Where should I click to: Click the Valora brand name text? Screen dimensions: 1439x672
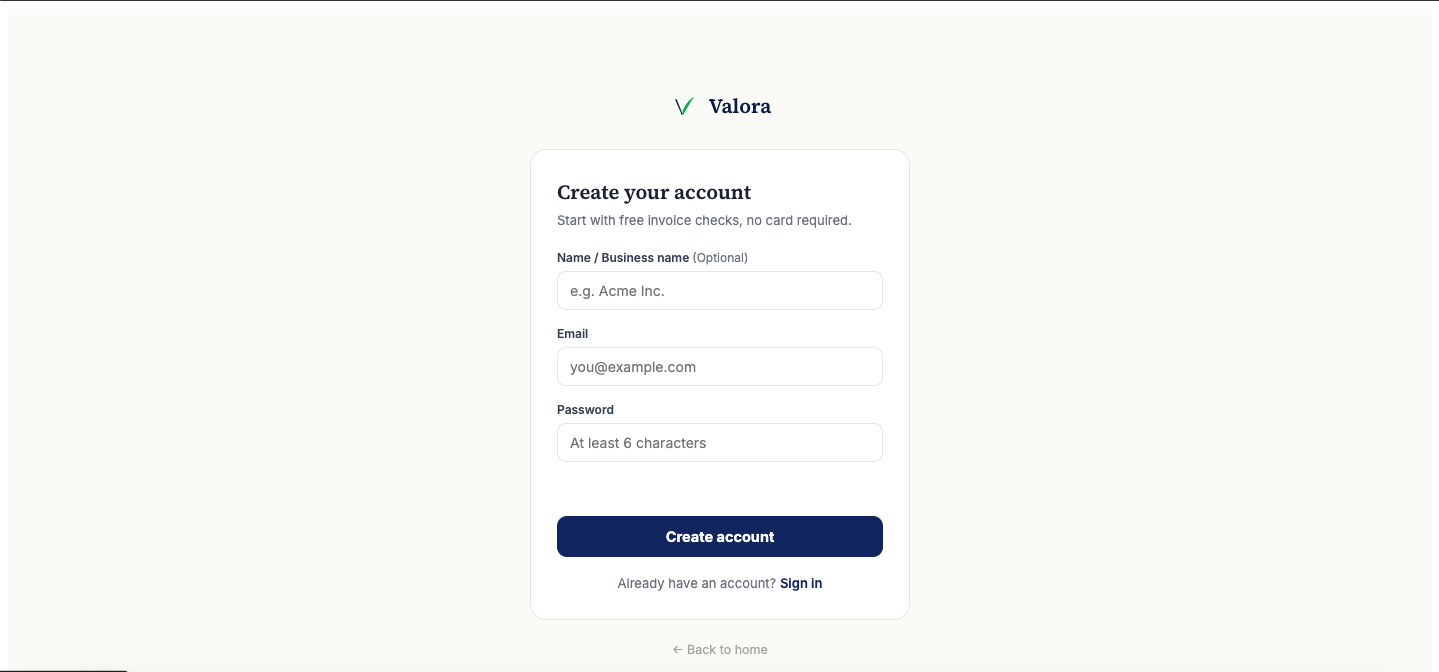click(740, 106)
